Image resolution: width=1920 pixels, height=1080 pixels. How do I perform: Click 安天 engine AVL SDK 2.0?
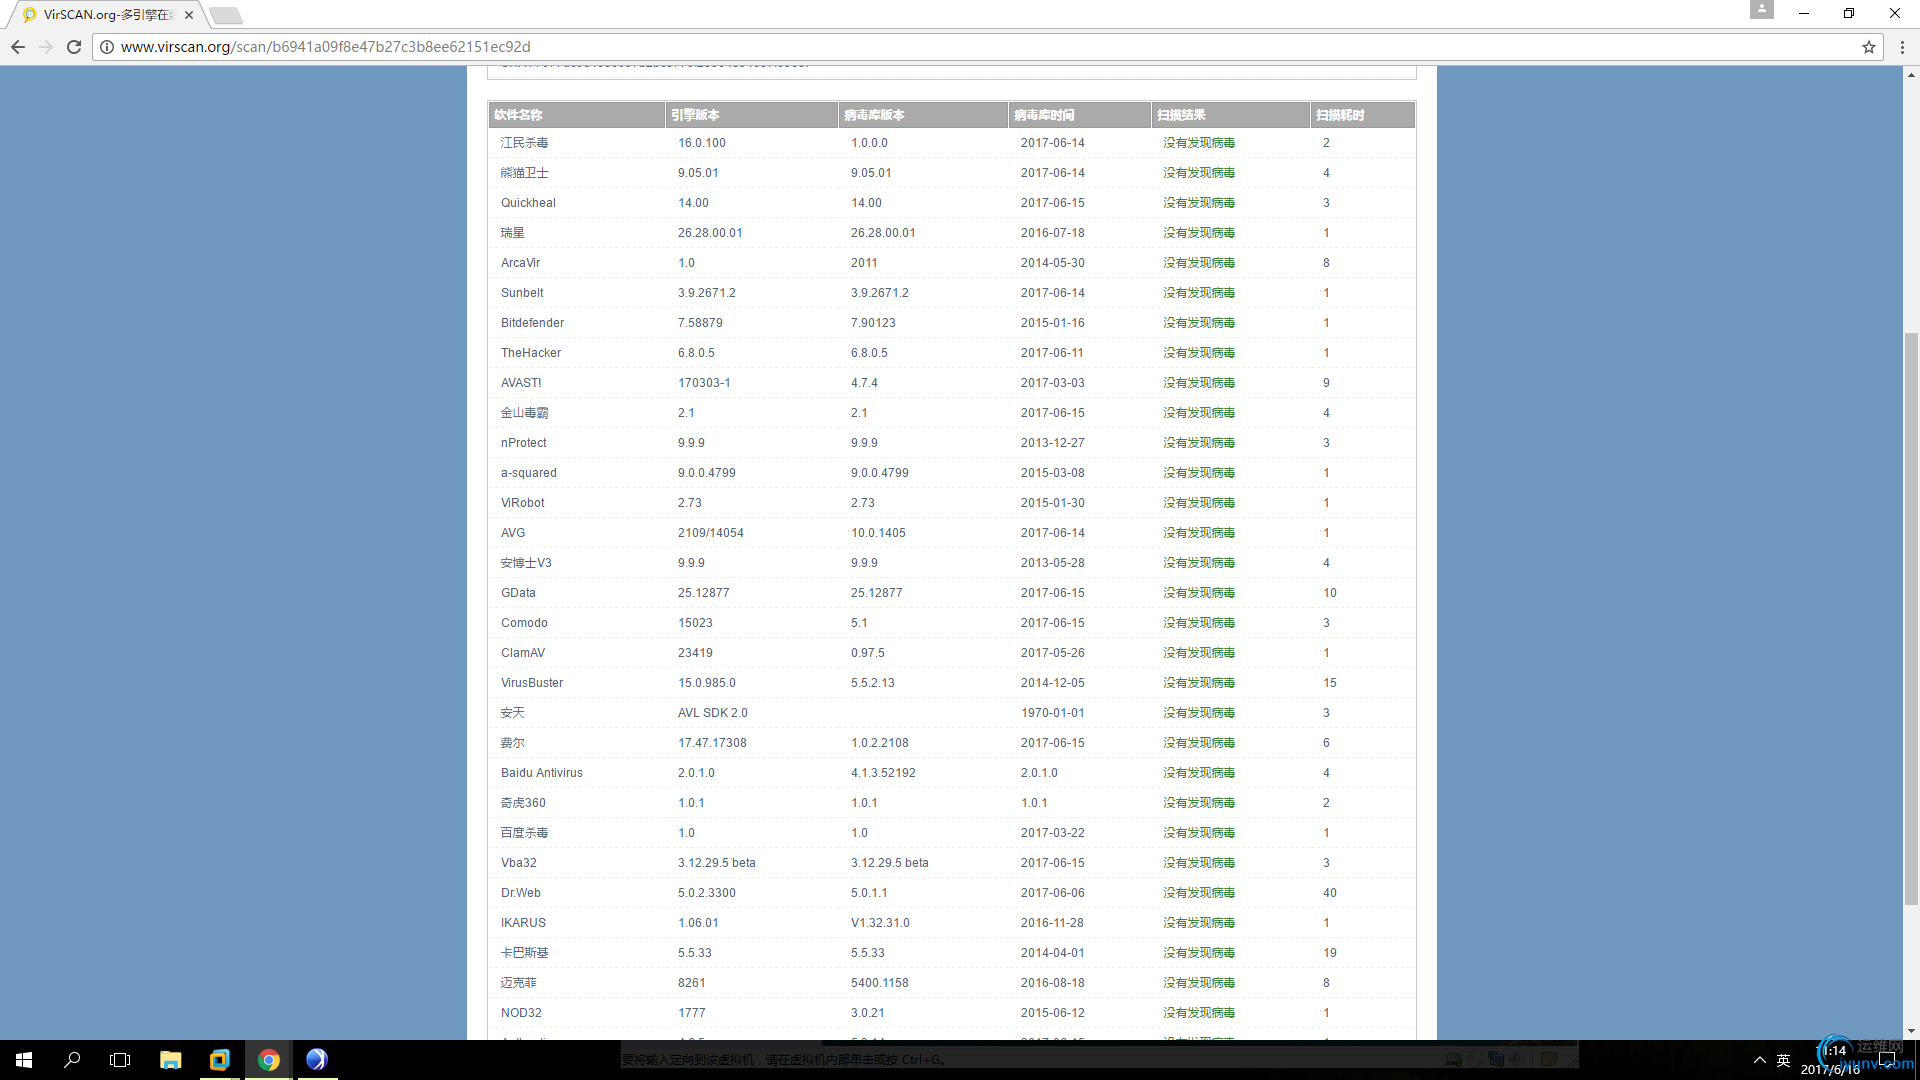coord(712,713)
